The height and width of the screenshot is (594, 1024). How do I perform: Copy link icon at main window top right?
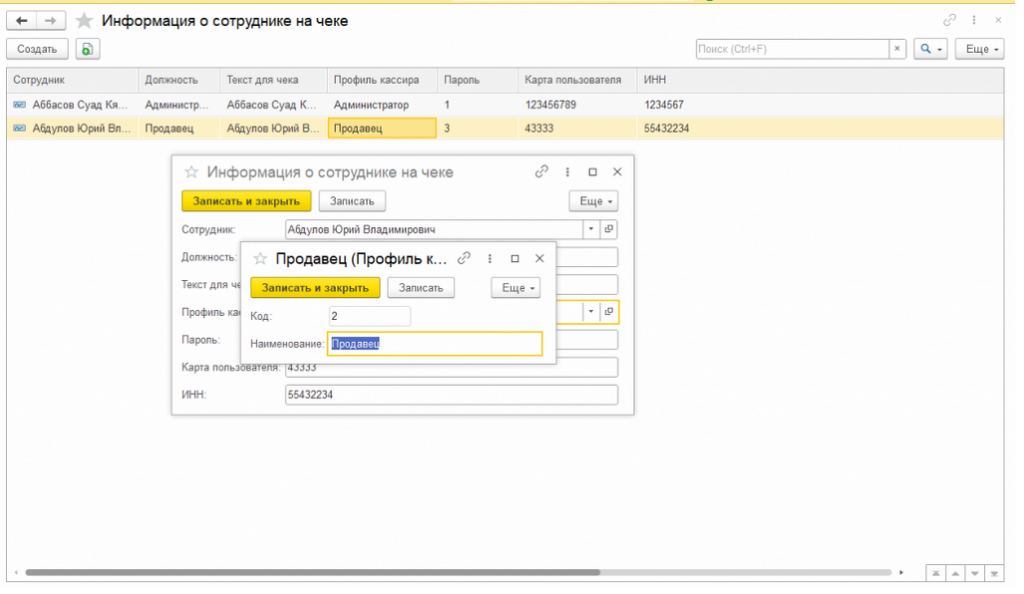(949, 20)
